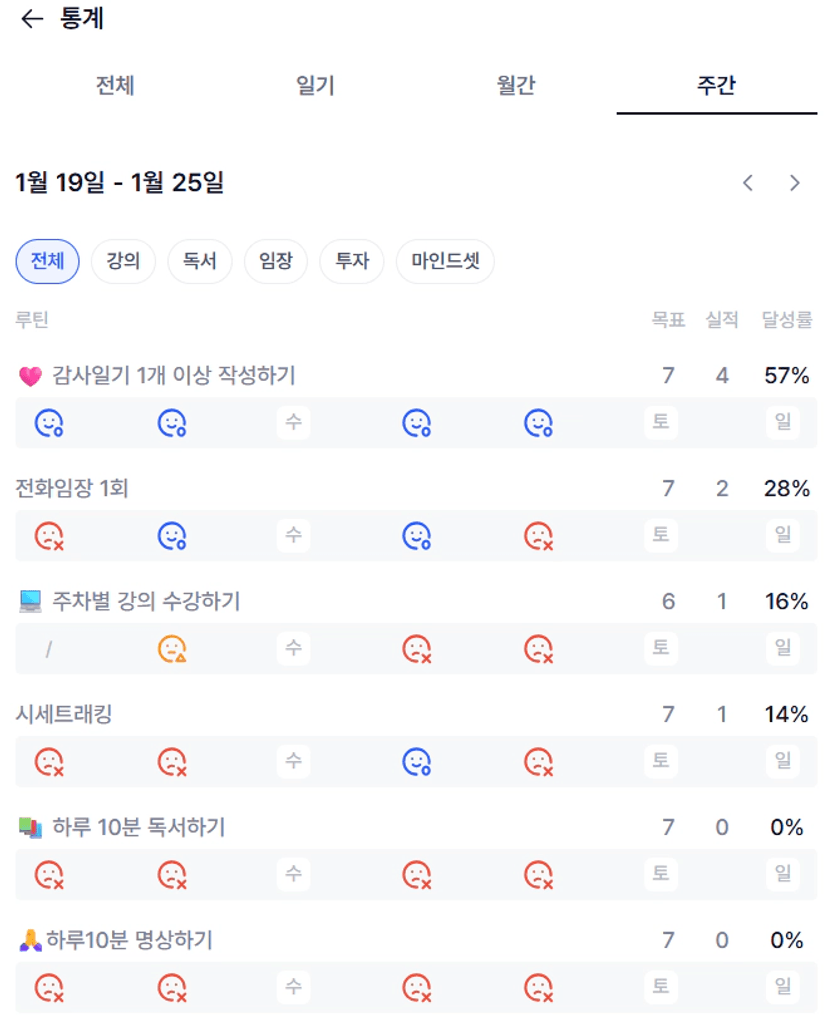Click the back arrow beside 통계
This screenshot has height=1035, width=827.
click(x=32, y=19)
